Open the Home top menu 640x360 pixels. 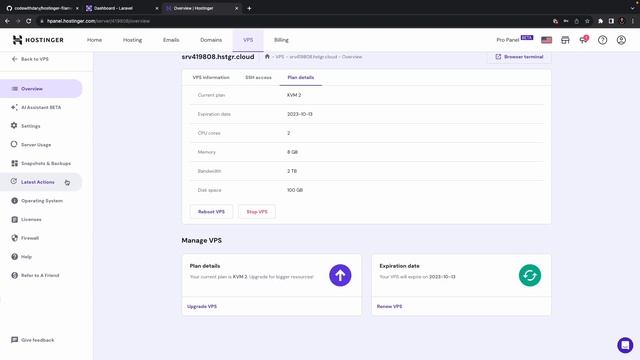point(94,40)
